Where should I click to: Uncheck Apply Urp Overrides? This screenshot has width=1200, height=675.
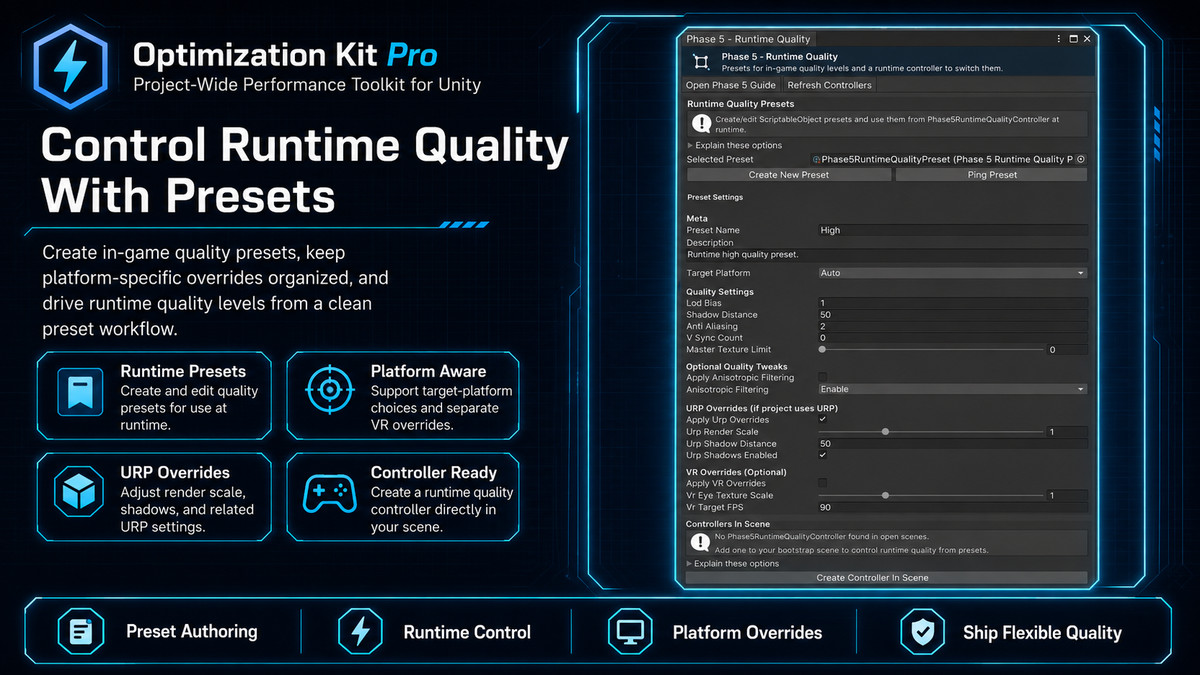pos(823,420)
